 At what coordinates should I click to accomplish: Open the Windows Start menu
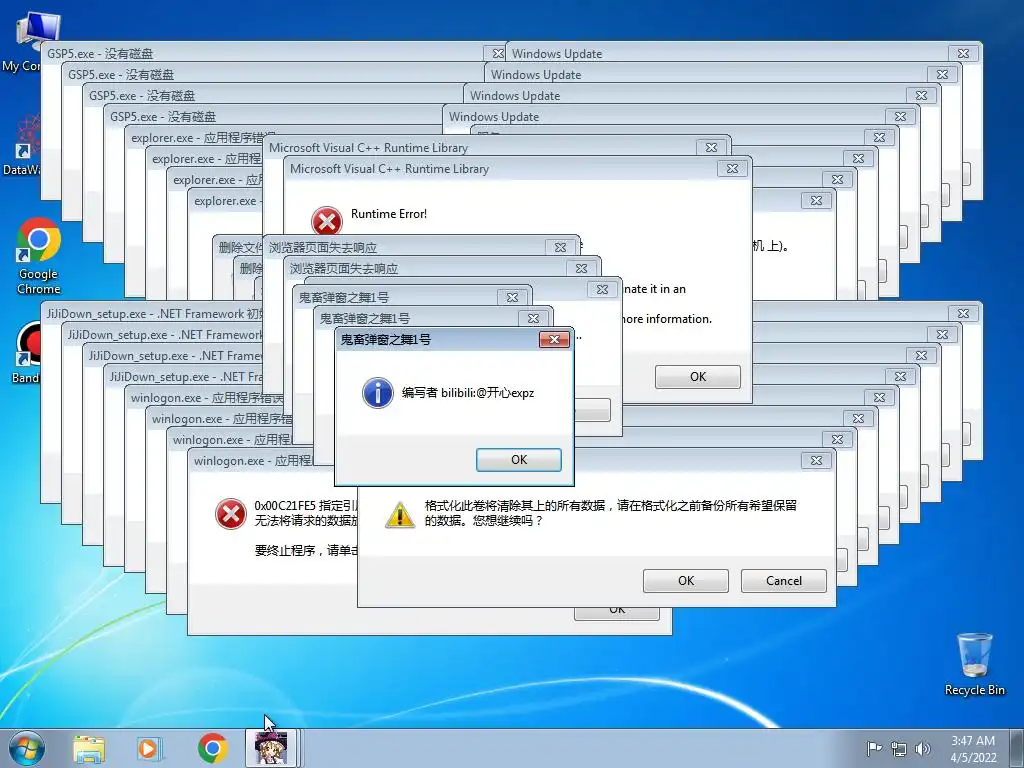(27, 748)
